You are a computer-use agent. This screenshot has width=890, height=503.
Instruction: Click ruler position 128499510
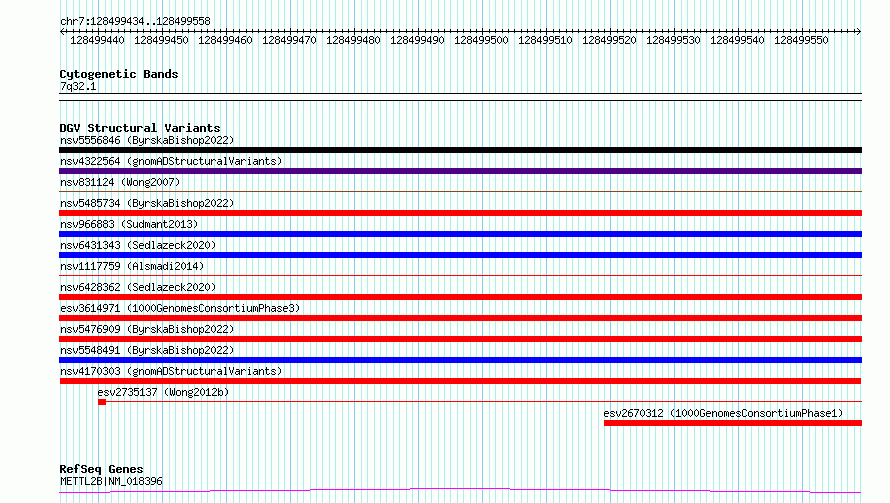click(x=545, y=40)
